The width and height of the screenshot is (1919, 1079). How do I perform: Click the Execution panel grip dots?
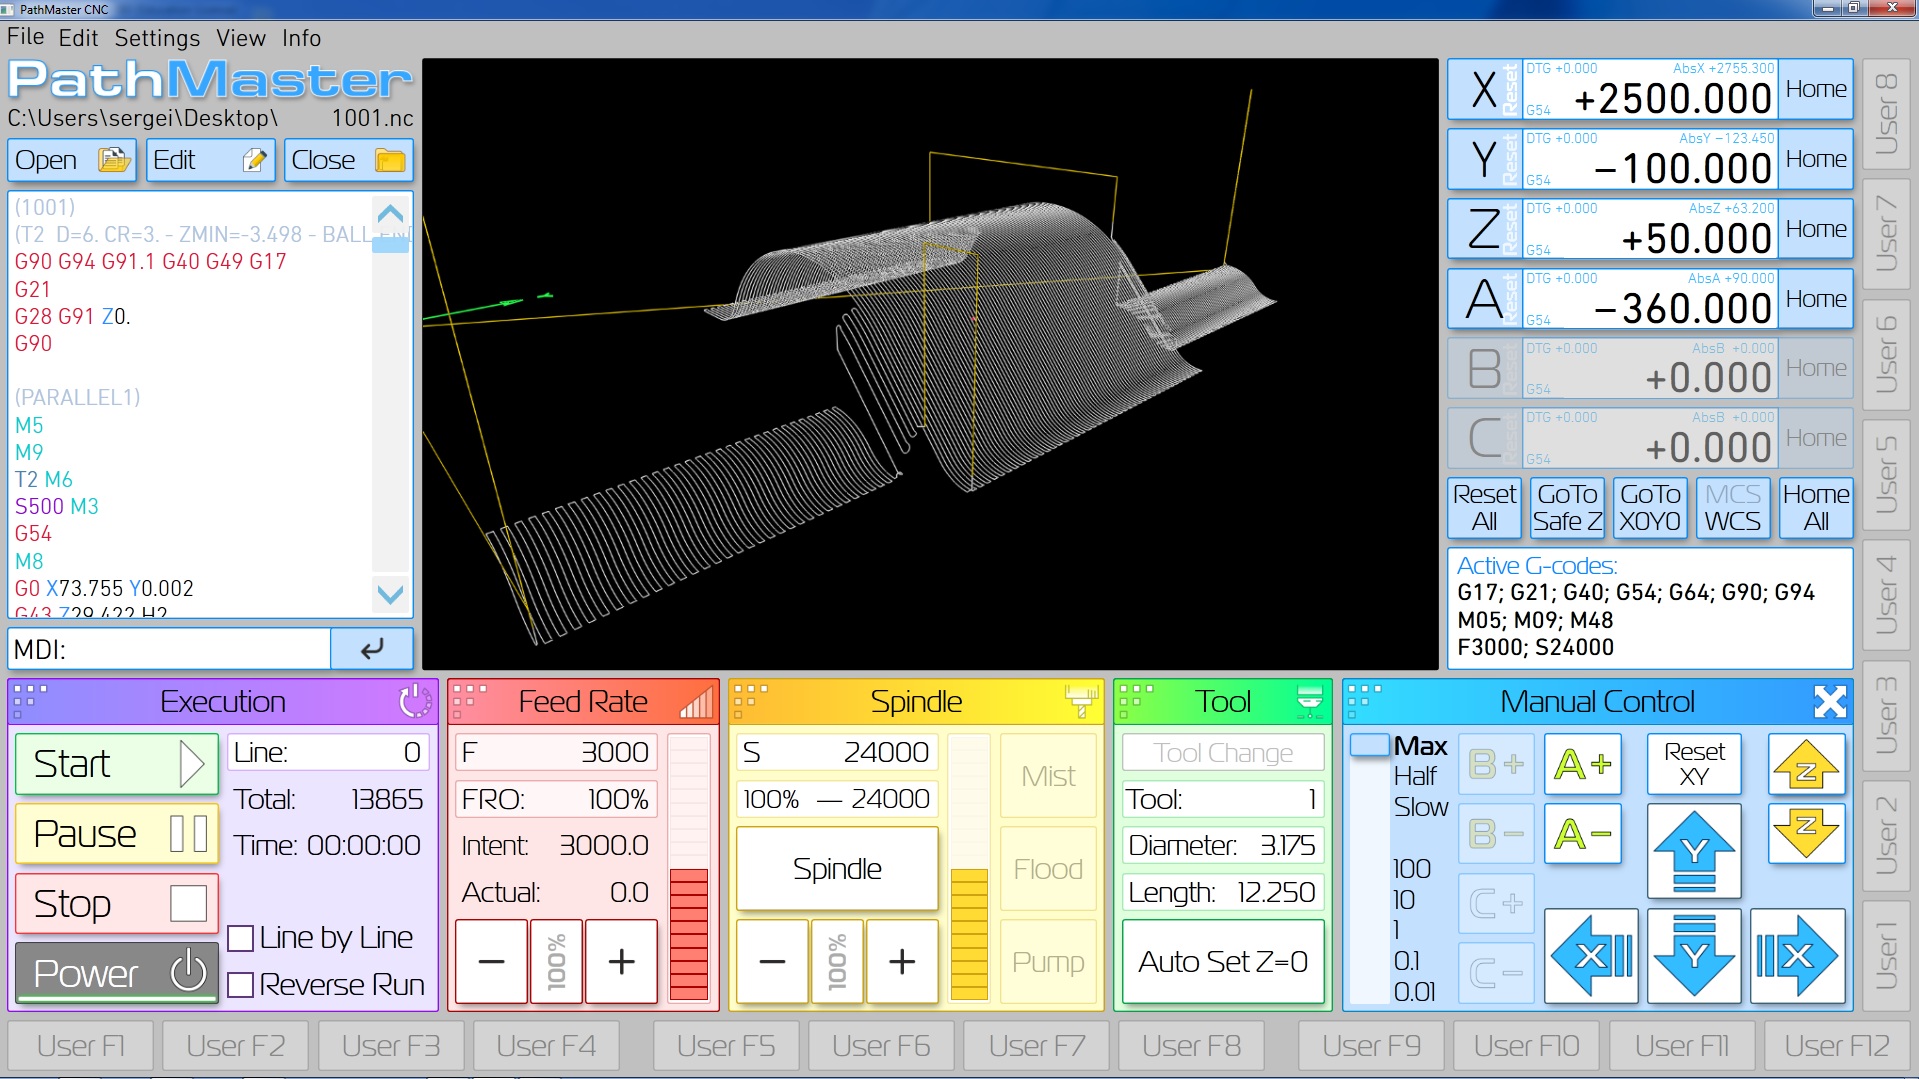(x=31, y=702)
